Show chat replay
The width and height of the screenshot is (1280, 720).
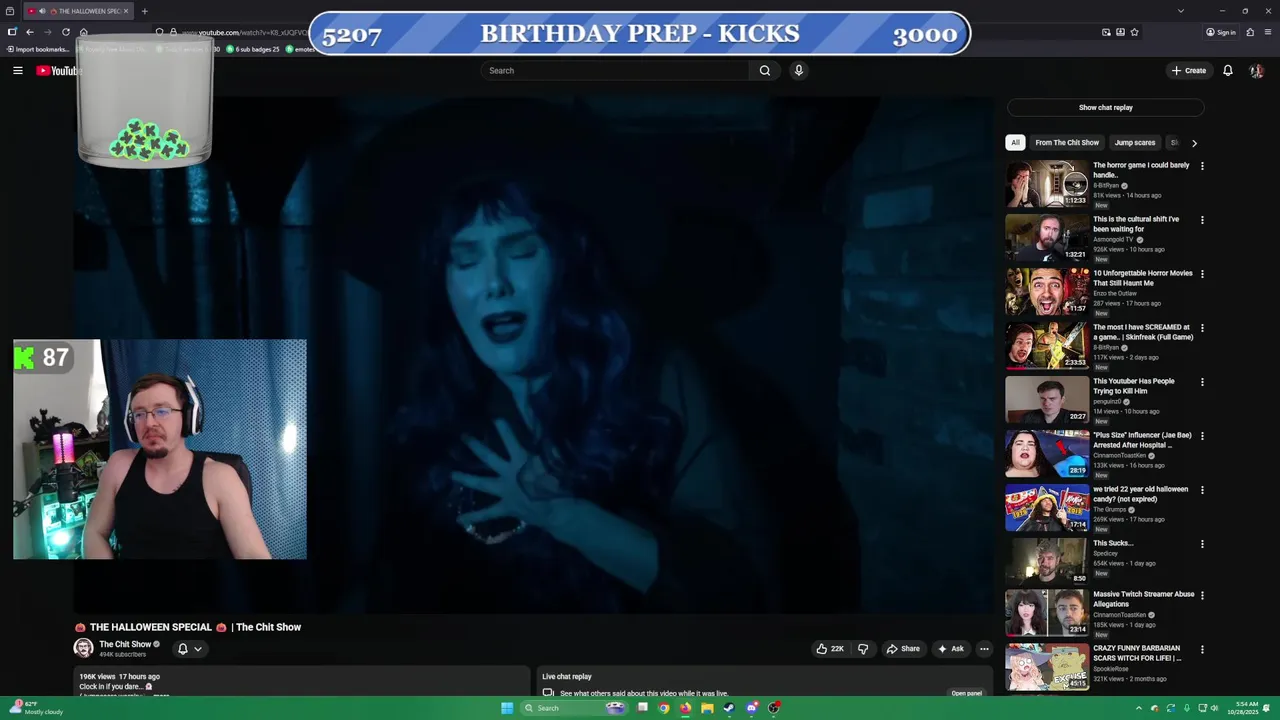(1105, 107)
